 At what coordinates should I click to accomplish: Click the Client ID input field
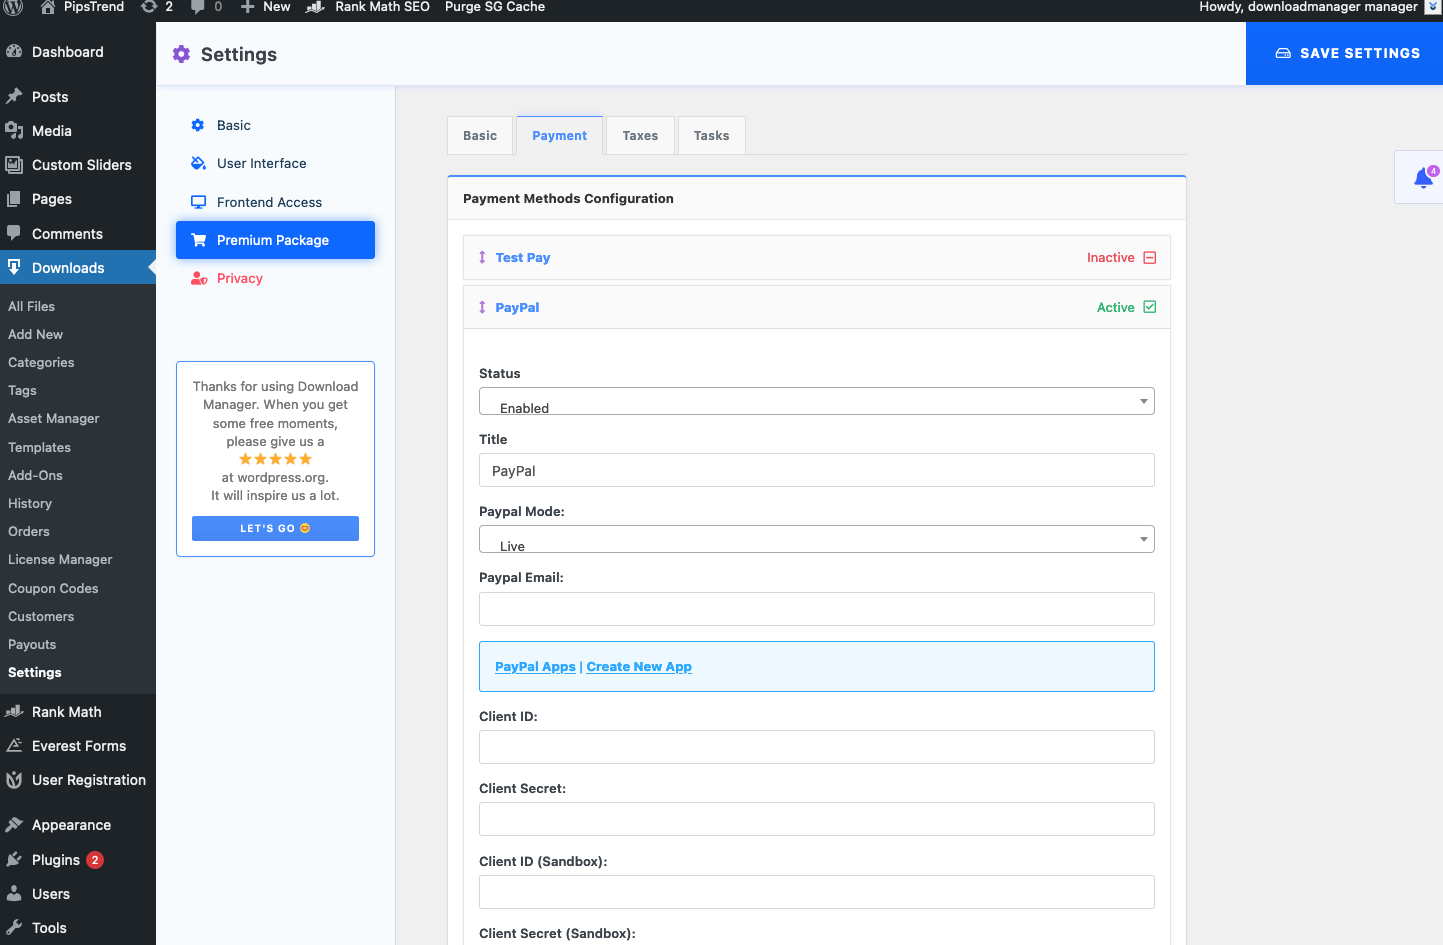pos(817,747)
